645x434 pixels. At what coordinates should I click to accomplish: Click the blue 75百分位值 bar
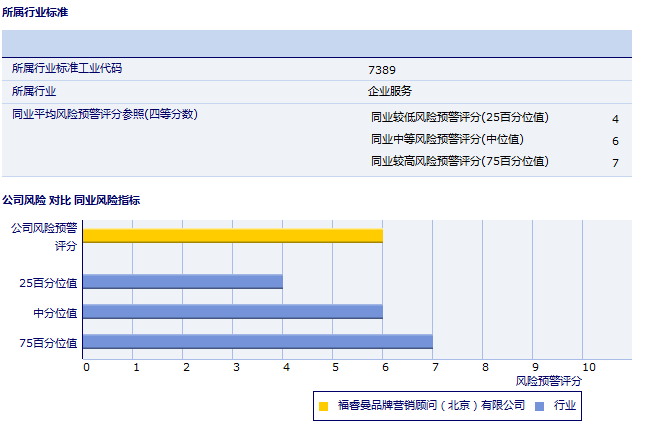pos(257,342)
